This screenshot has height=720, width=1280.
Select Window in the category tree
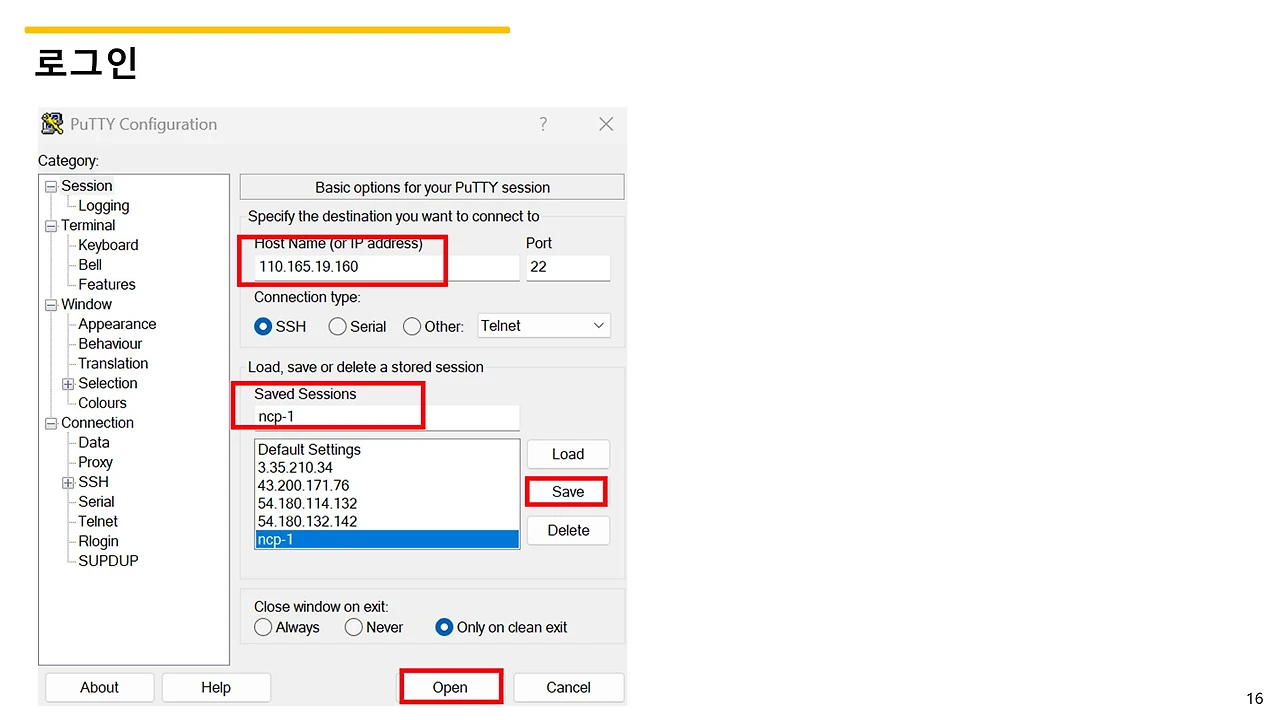pos(86,305)
